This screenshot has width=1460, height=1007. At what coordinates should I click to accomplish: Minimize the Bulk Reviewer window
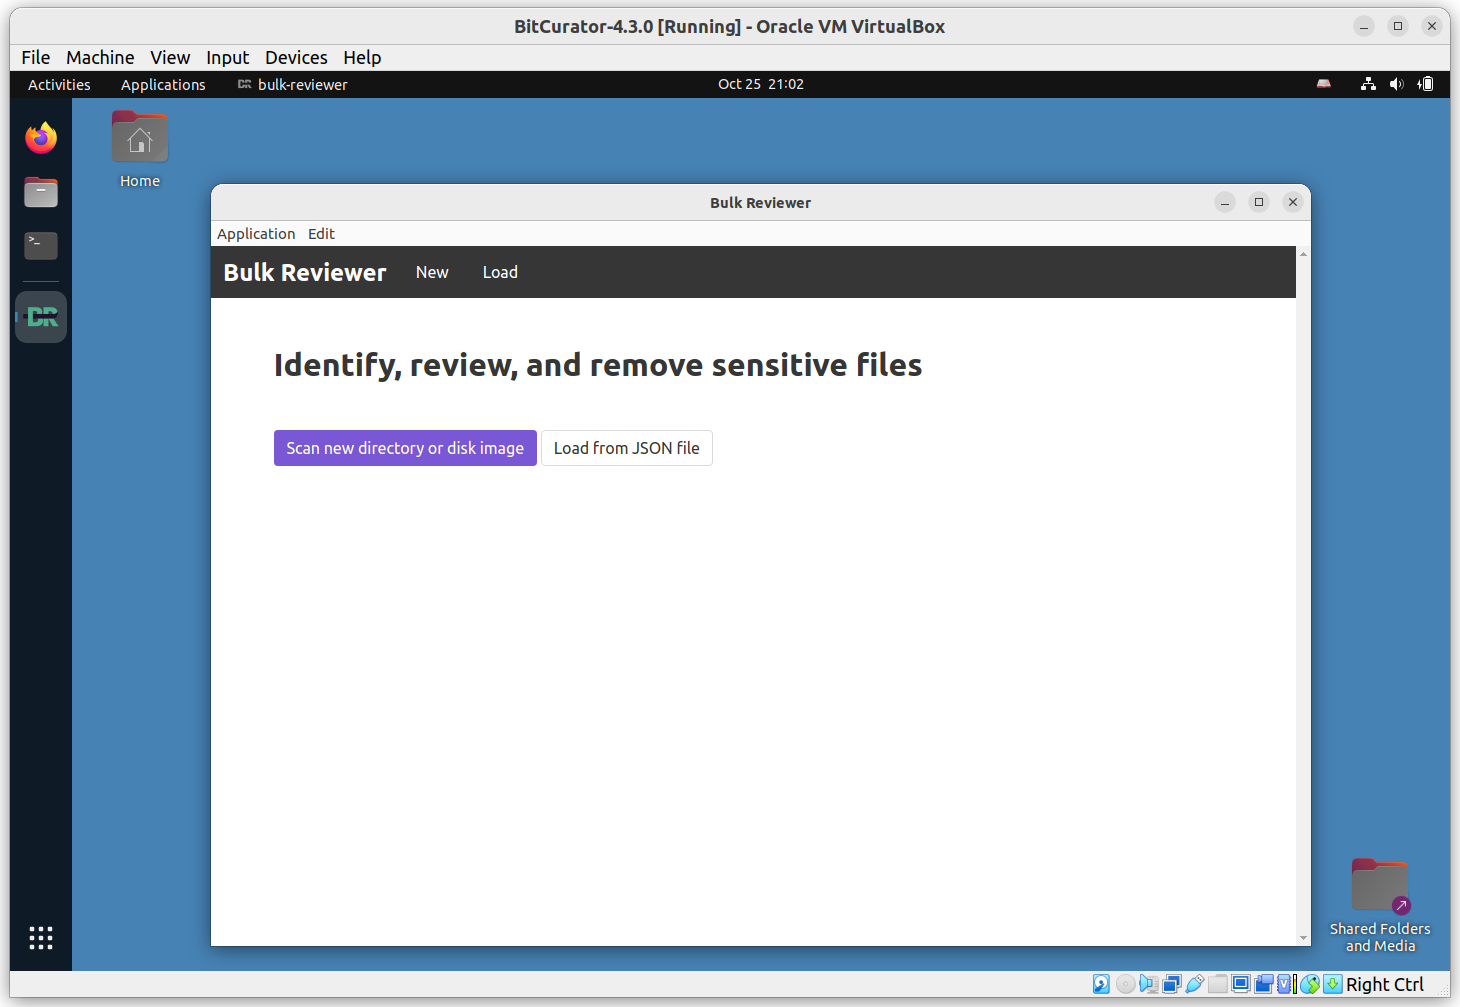point(1225,203)
